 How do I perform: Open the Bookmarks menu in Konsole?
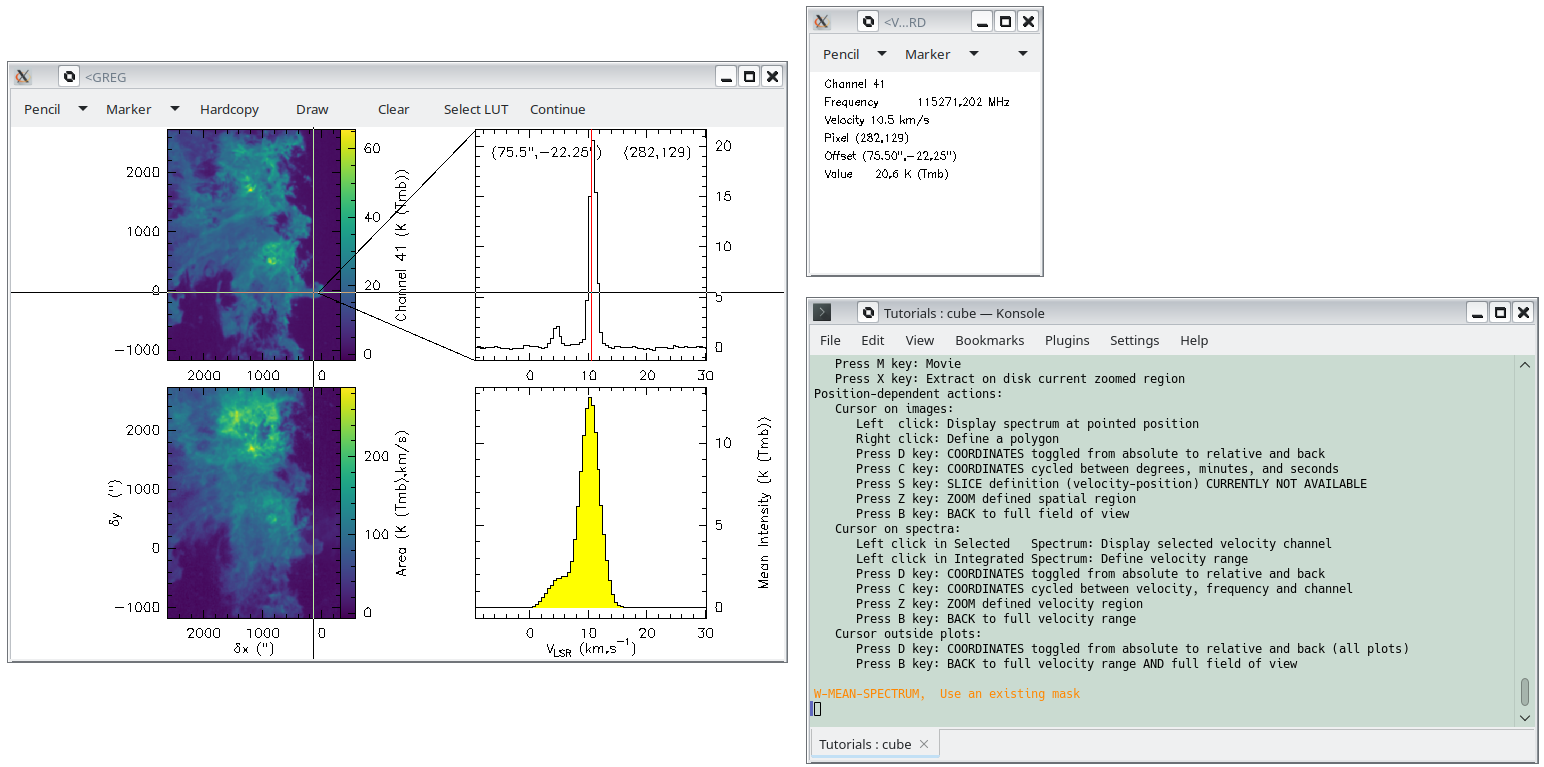click(989, 340)
